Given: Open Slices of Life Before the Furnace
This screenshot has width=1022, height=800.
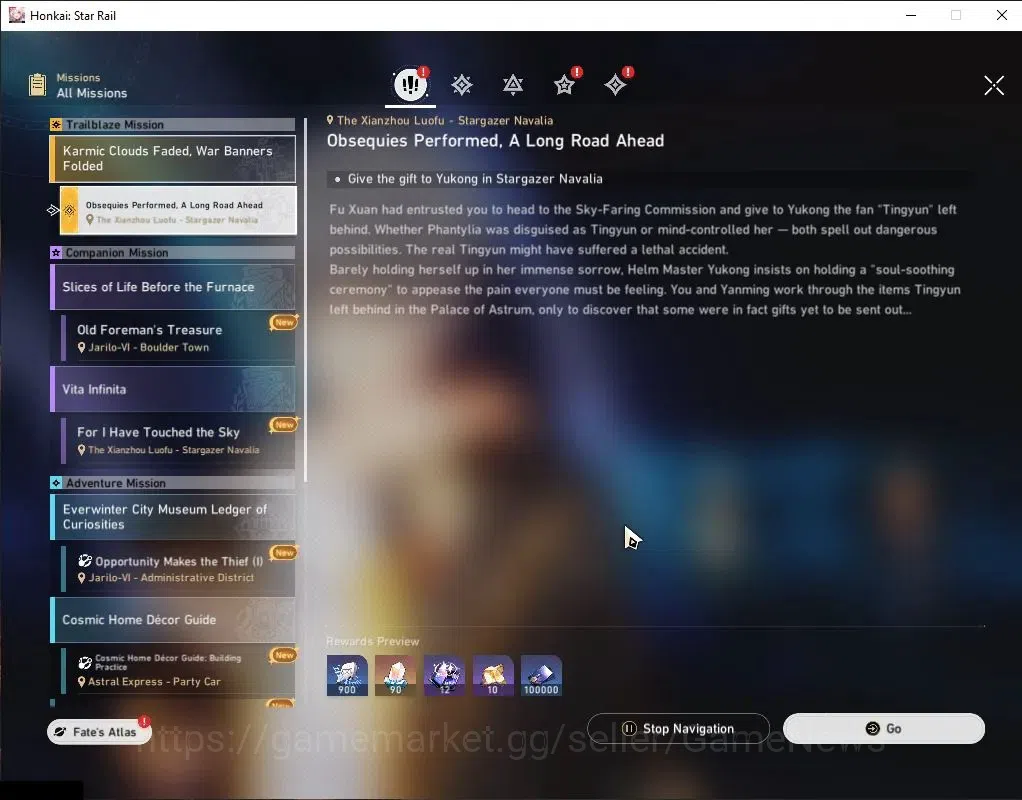Looking at the screenshot, I should coord(173,287).
